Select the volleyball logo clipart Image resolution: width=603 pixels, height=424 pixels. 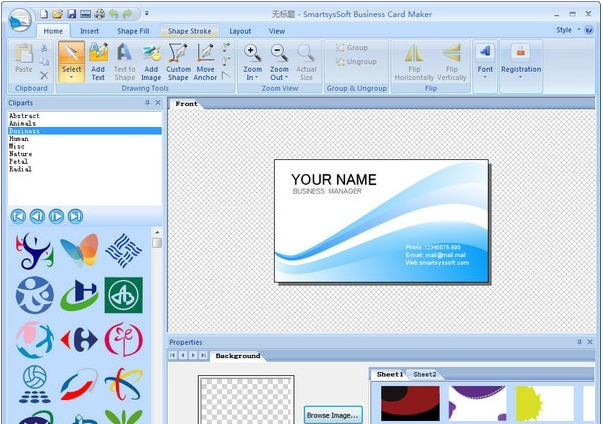[35, 384]
